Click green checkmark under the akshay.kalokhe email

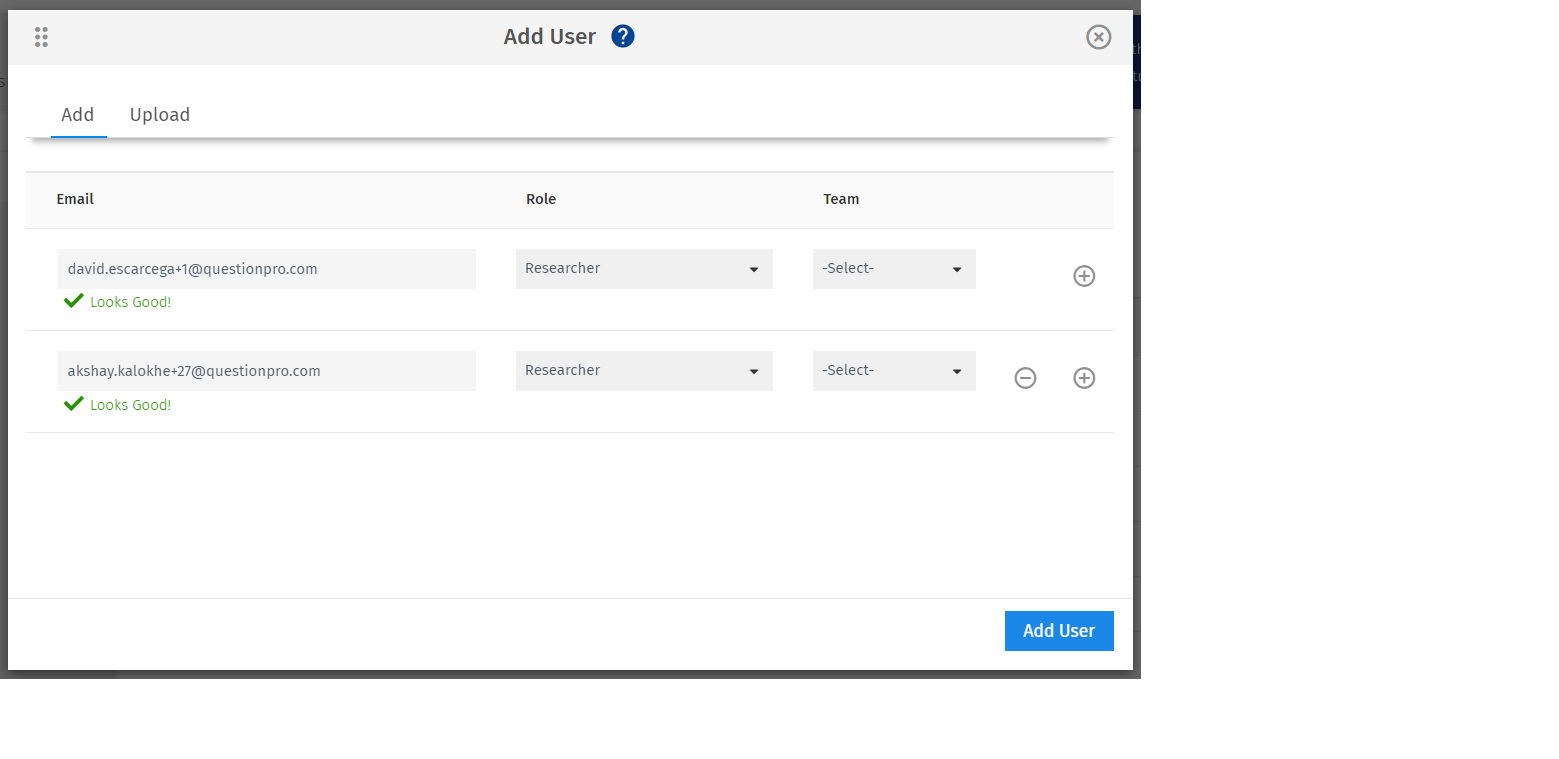click(73, 404)
